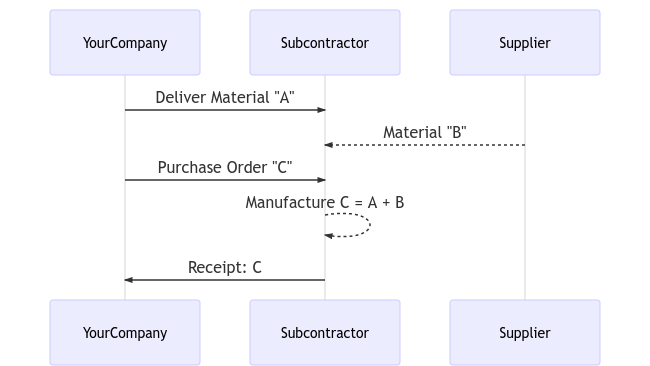Click the arrowhead of the Receipt: C arrow

[x=129, y=280]
